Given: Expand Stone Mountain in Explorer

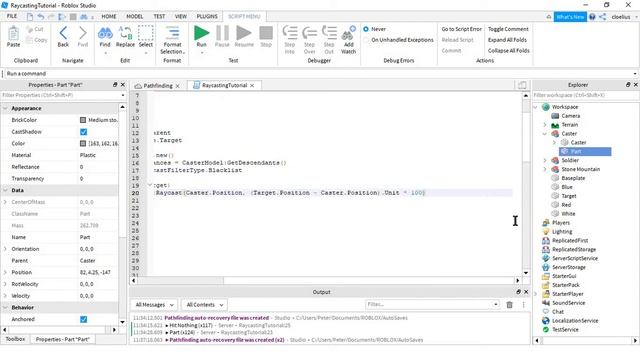Looking at the screenshot, I should (544, 169).
